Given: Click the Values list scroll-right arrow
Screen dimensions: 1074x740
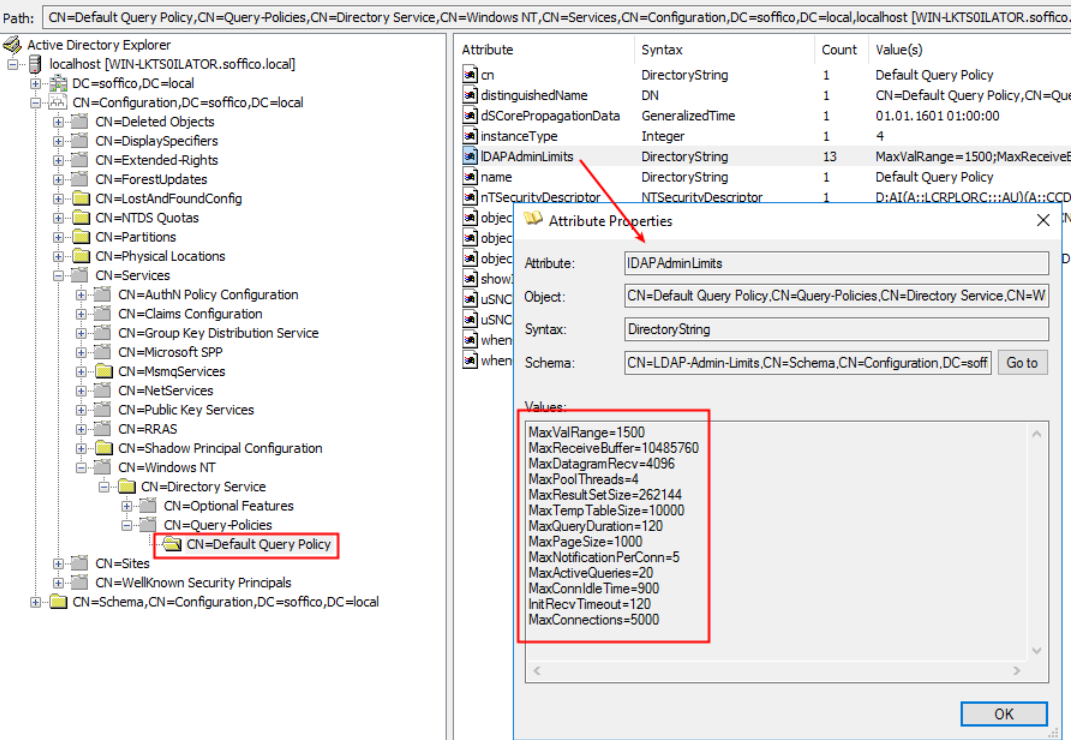Looking at the screenshot, I should [1016, 671].
